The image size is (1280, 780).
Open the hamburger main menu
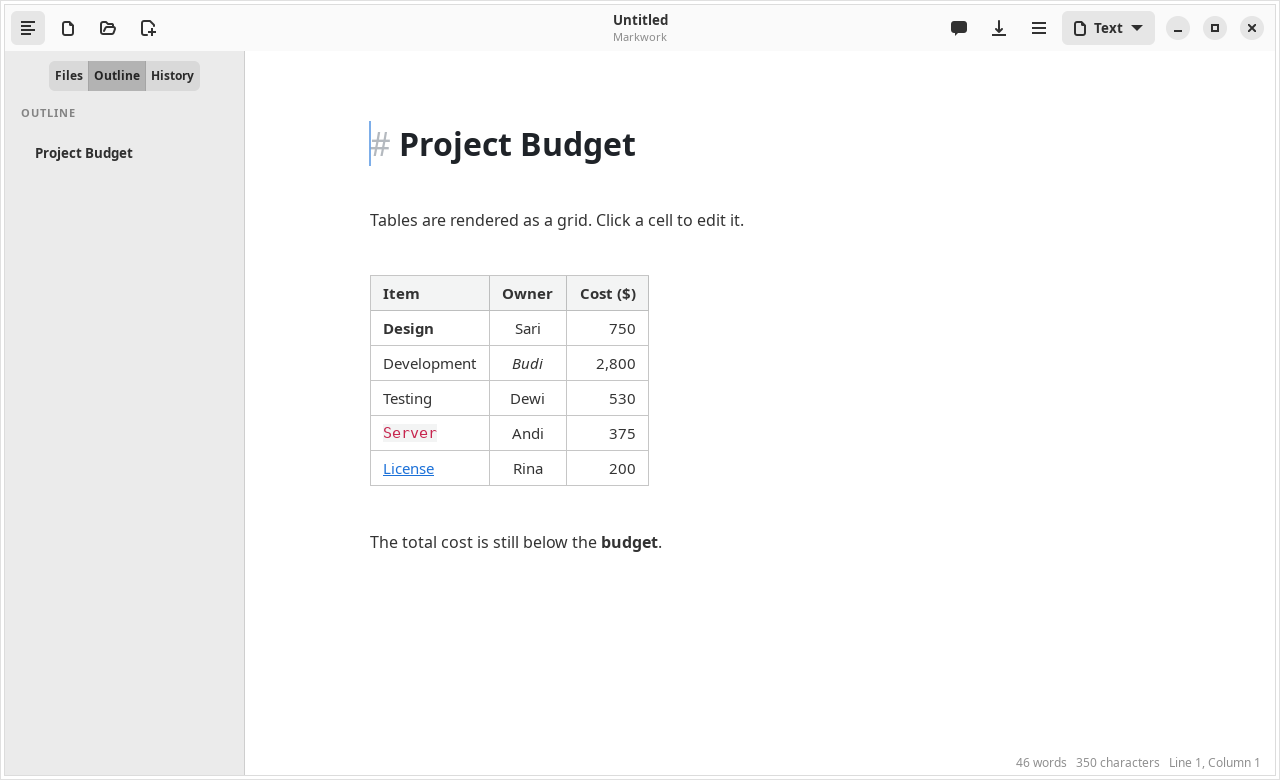[x=1039, y=28]
